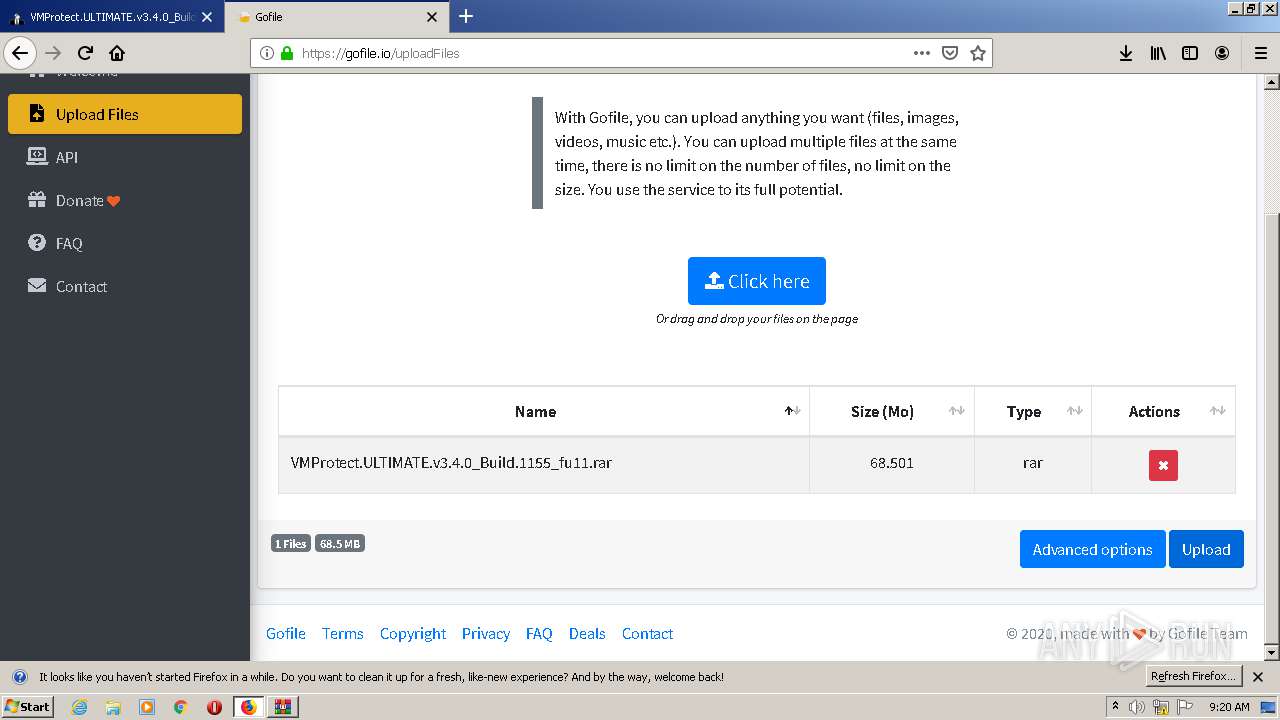The width and height of the screenshot is (1280, 720).
Task: Toggle the sidebar view icon
Action: (x=1190, y=53)
